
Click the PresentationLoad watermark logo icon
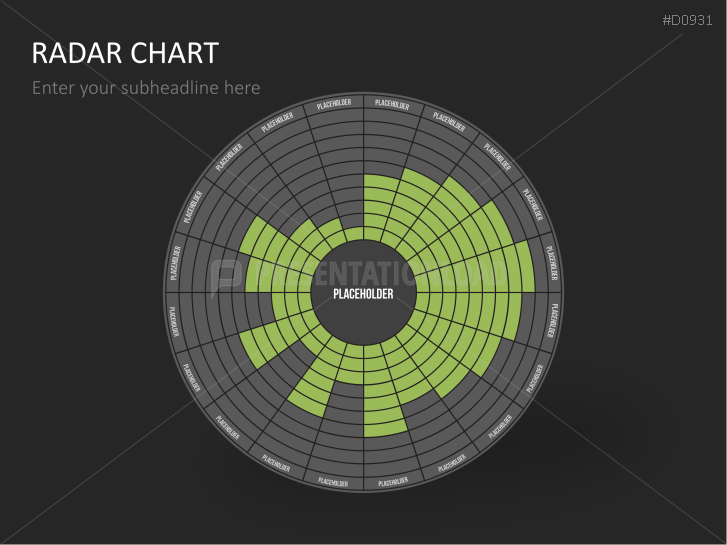[x=227, y=274]
